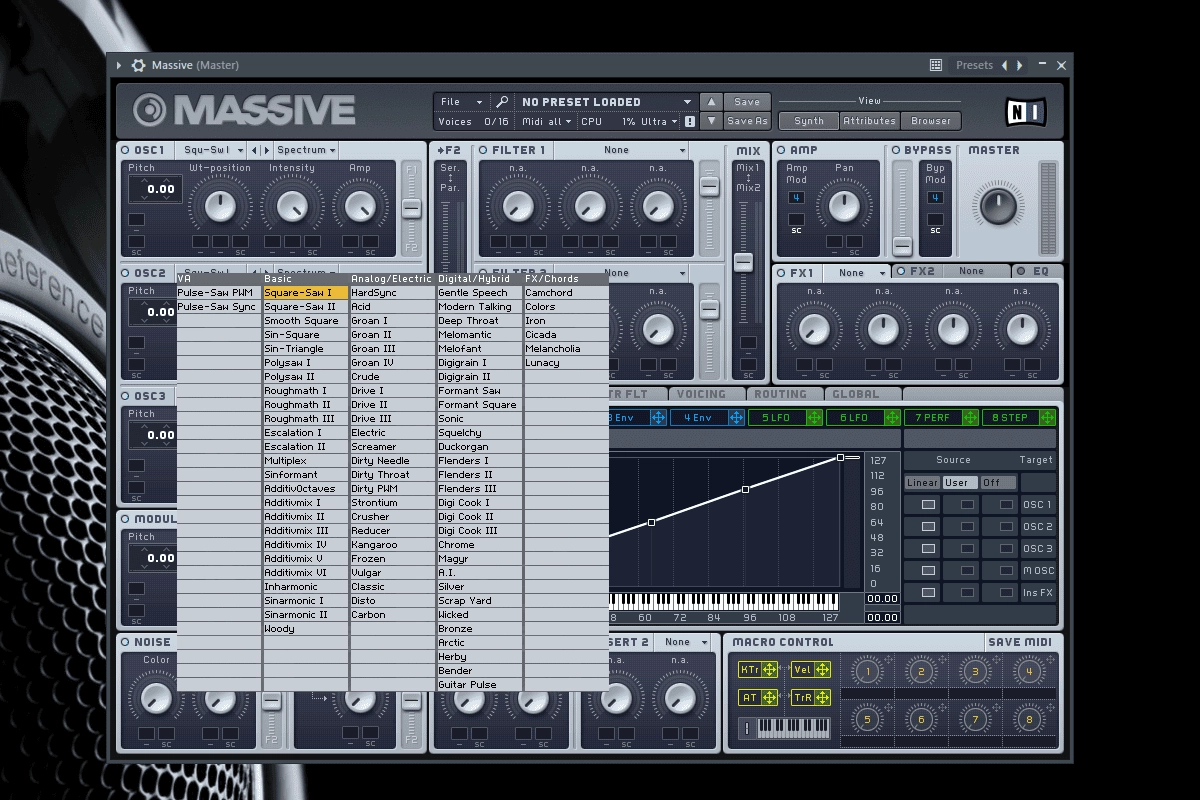Switch to Attributes view
The height and width of the screenshot is (800, 1200).
coord(869,121)
